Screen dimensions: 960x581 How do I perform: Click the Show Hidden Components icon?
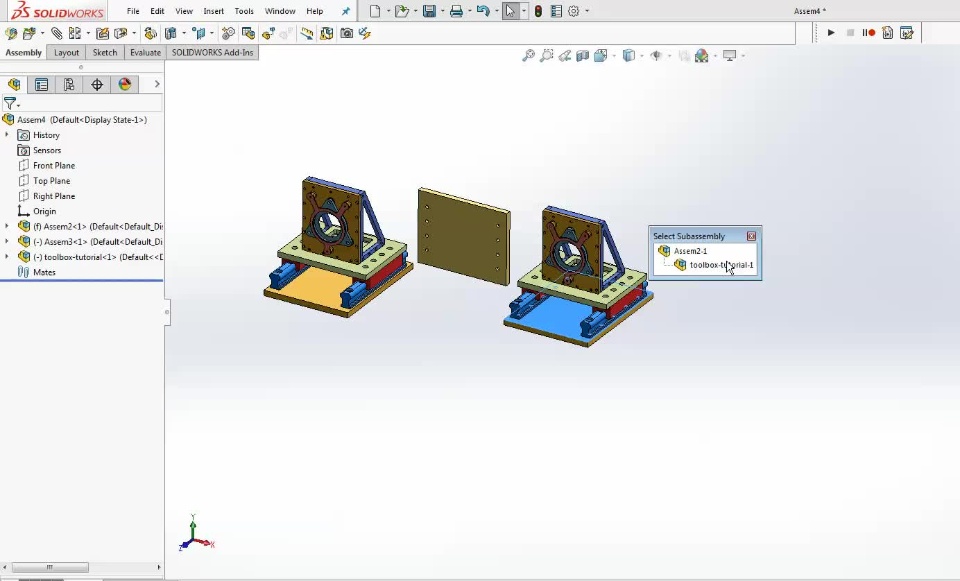(150, 33)
